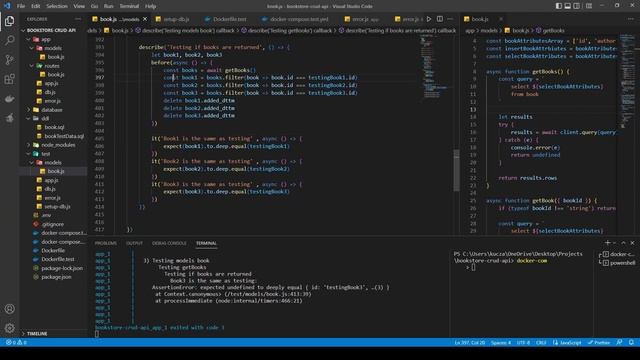Open Source Control view in activity bar

point(9,60)
